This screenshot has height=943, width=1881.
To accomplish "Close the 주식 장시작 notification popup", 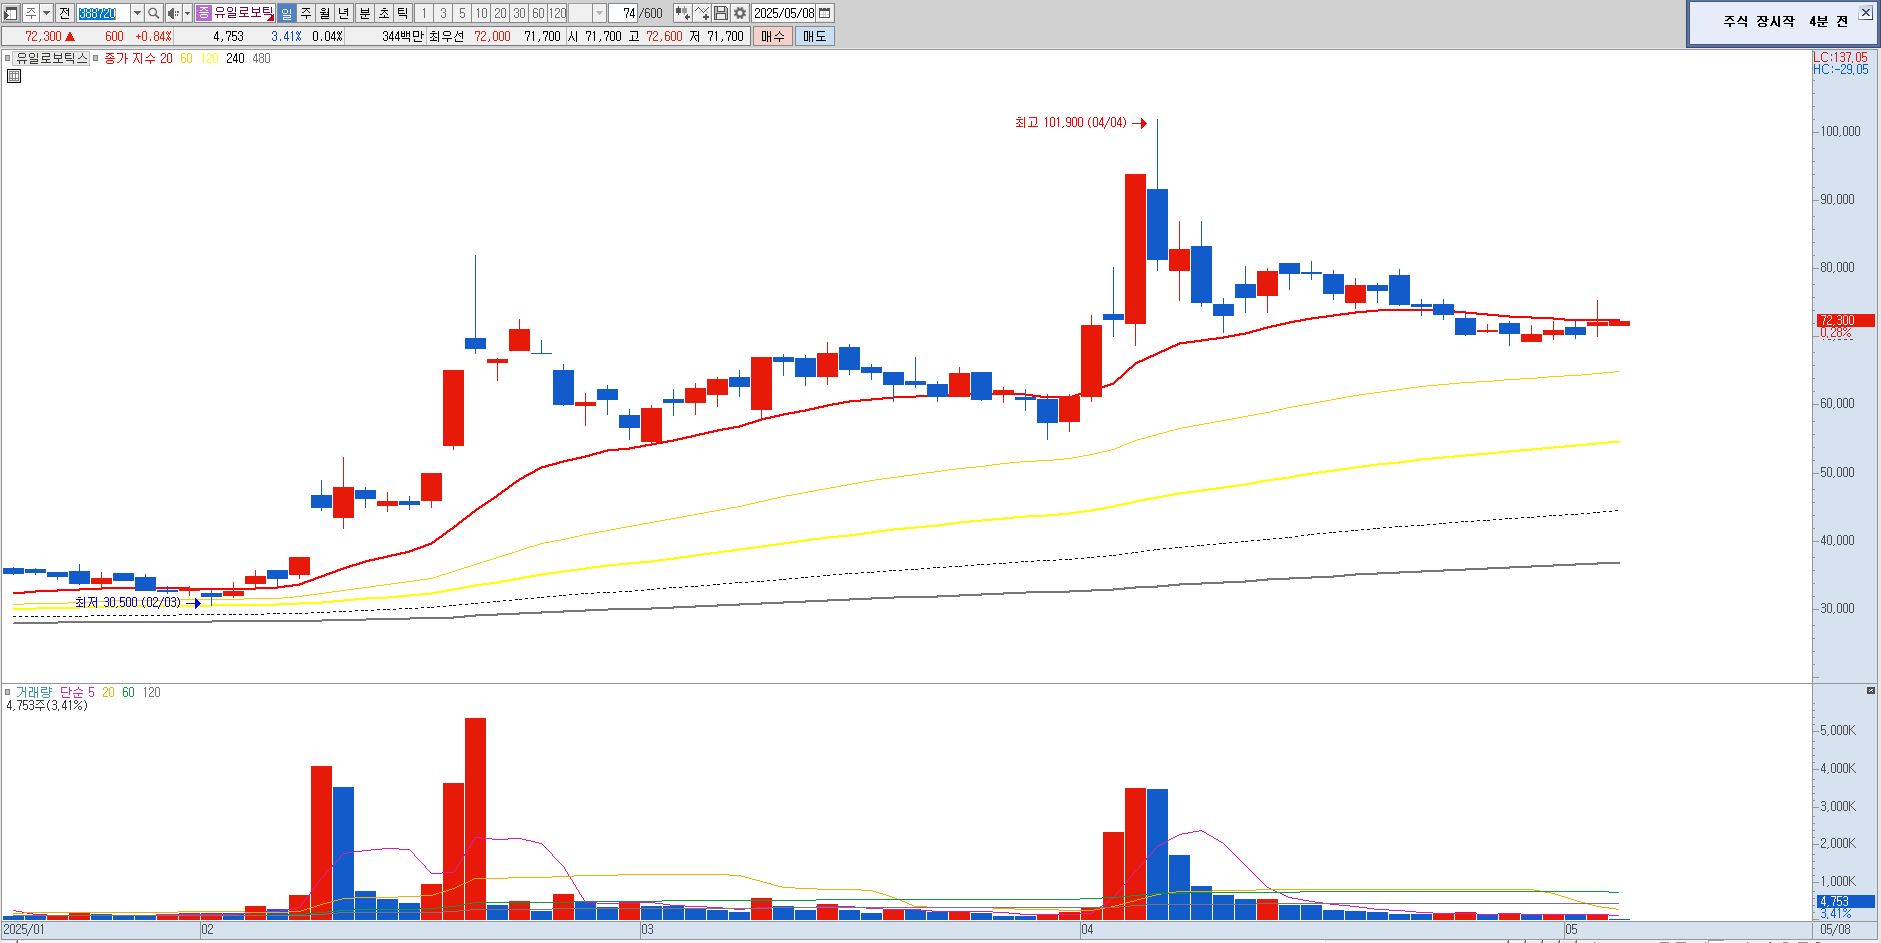I will [1866, 12].
